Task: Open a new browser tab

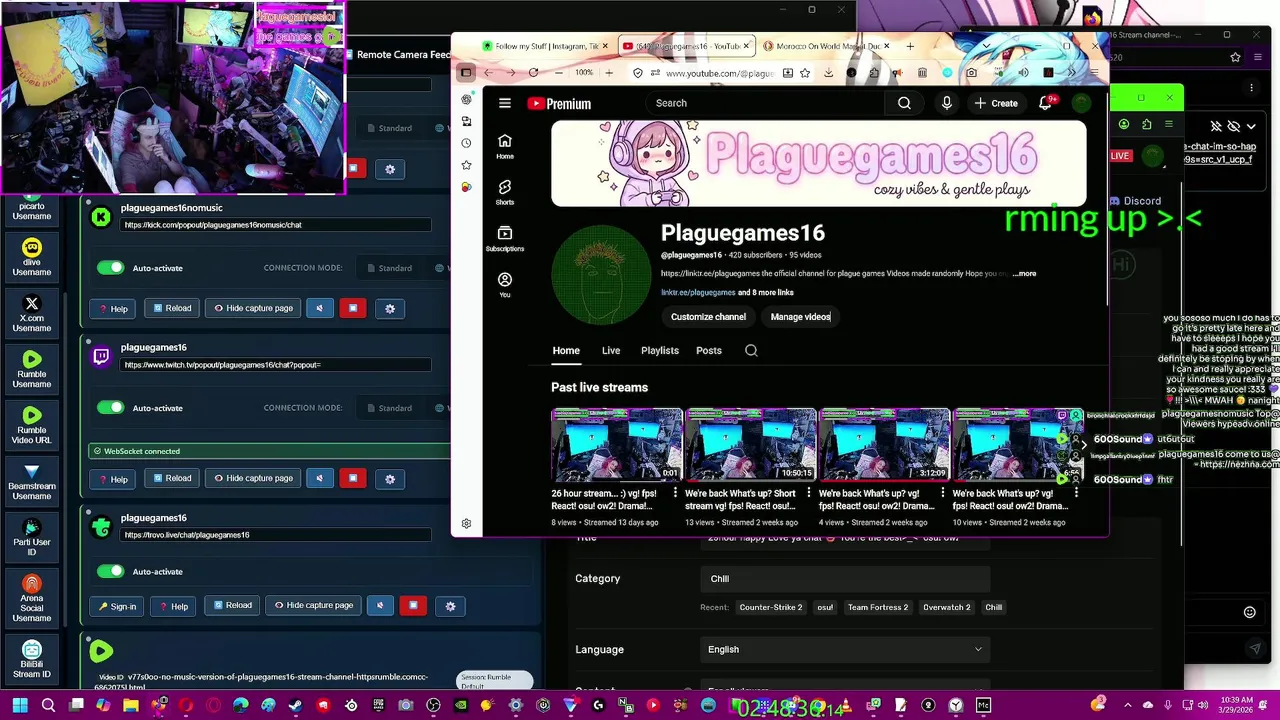Action: 910,46
